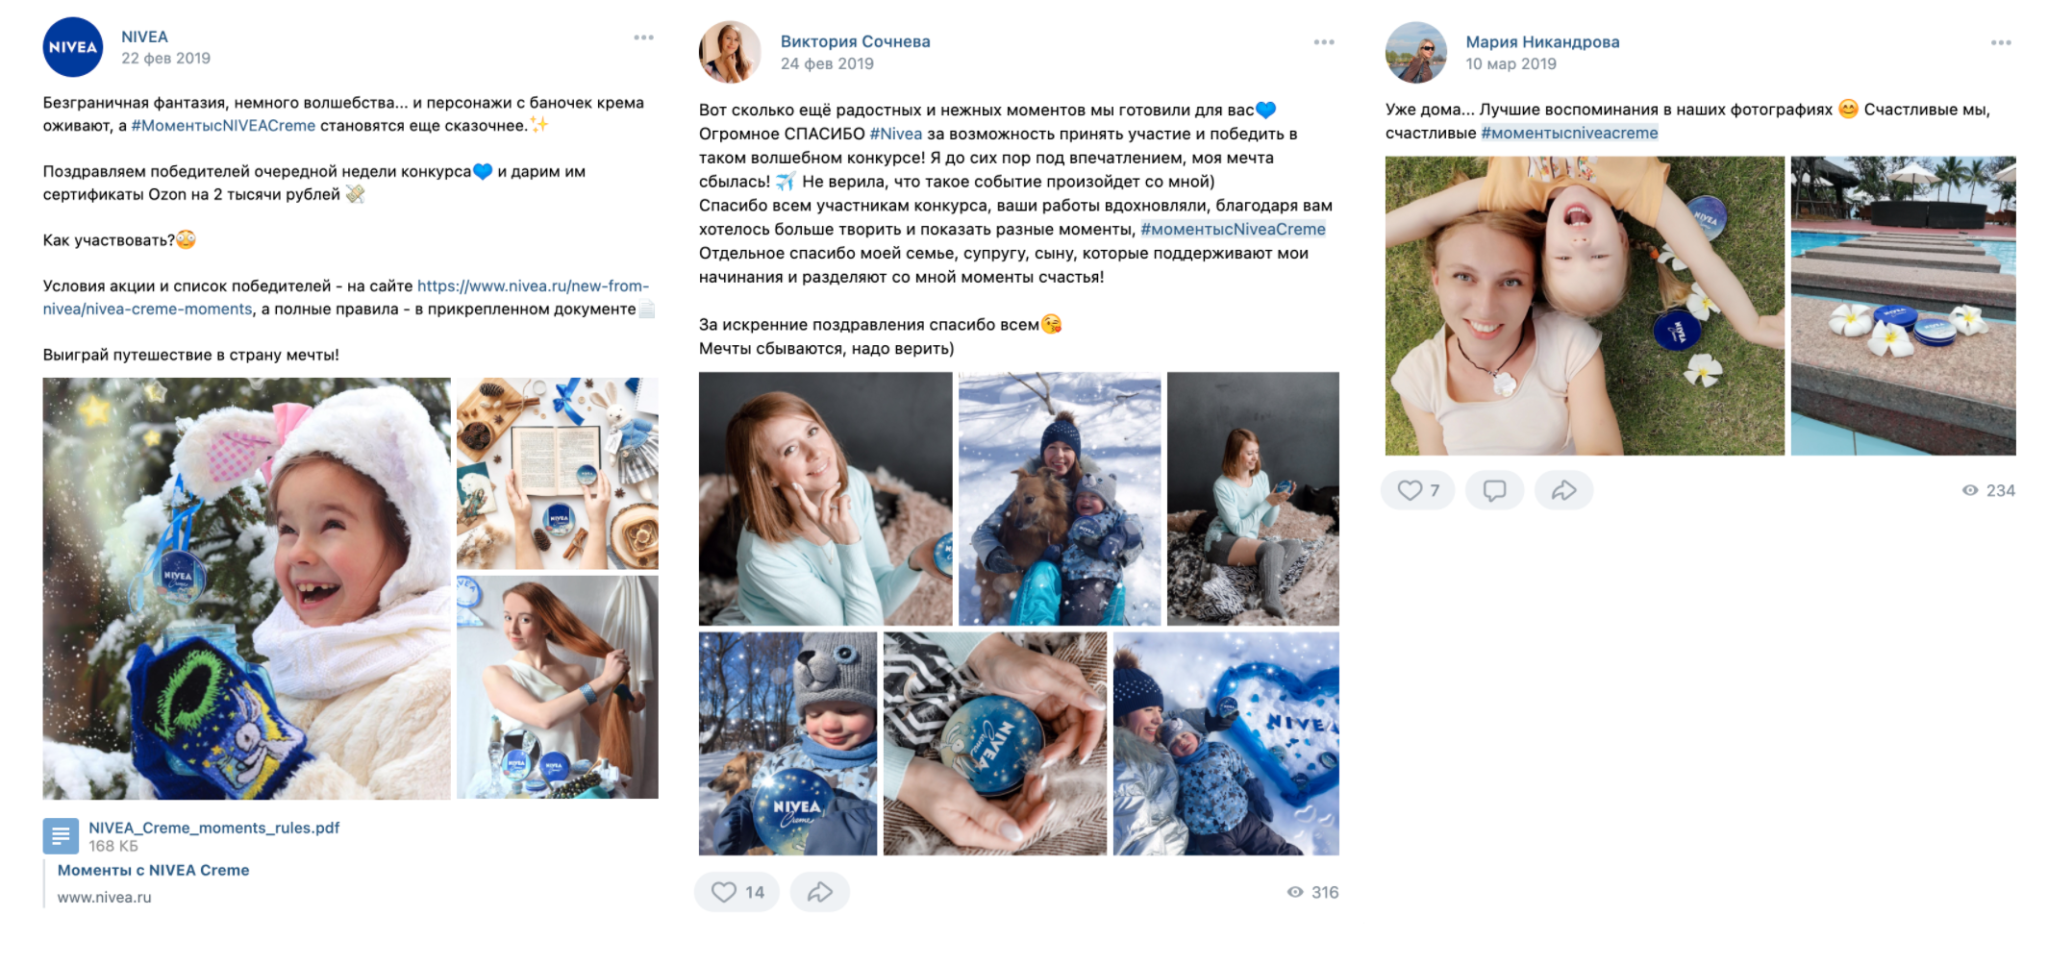Open the #Nivea hashtag link

tap(895, 134)
